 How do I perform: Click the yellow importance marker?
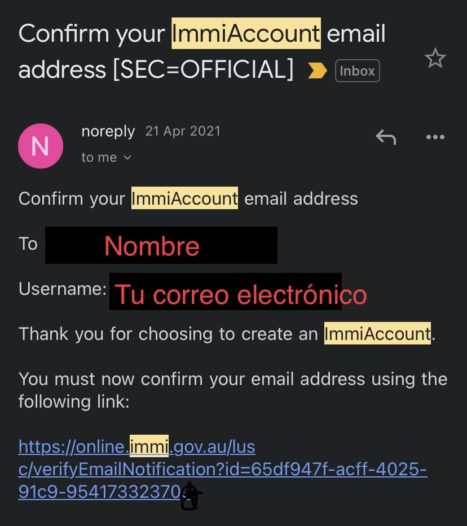[317, 70]
